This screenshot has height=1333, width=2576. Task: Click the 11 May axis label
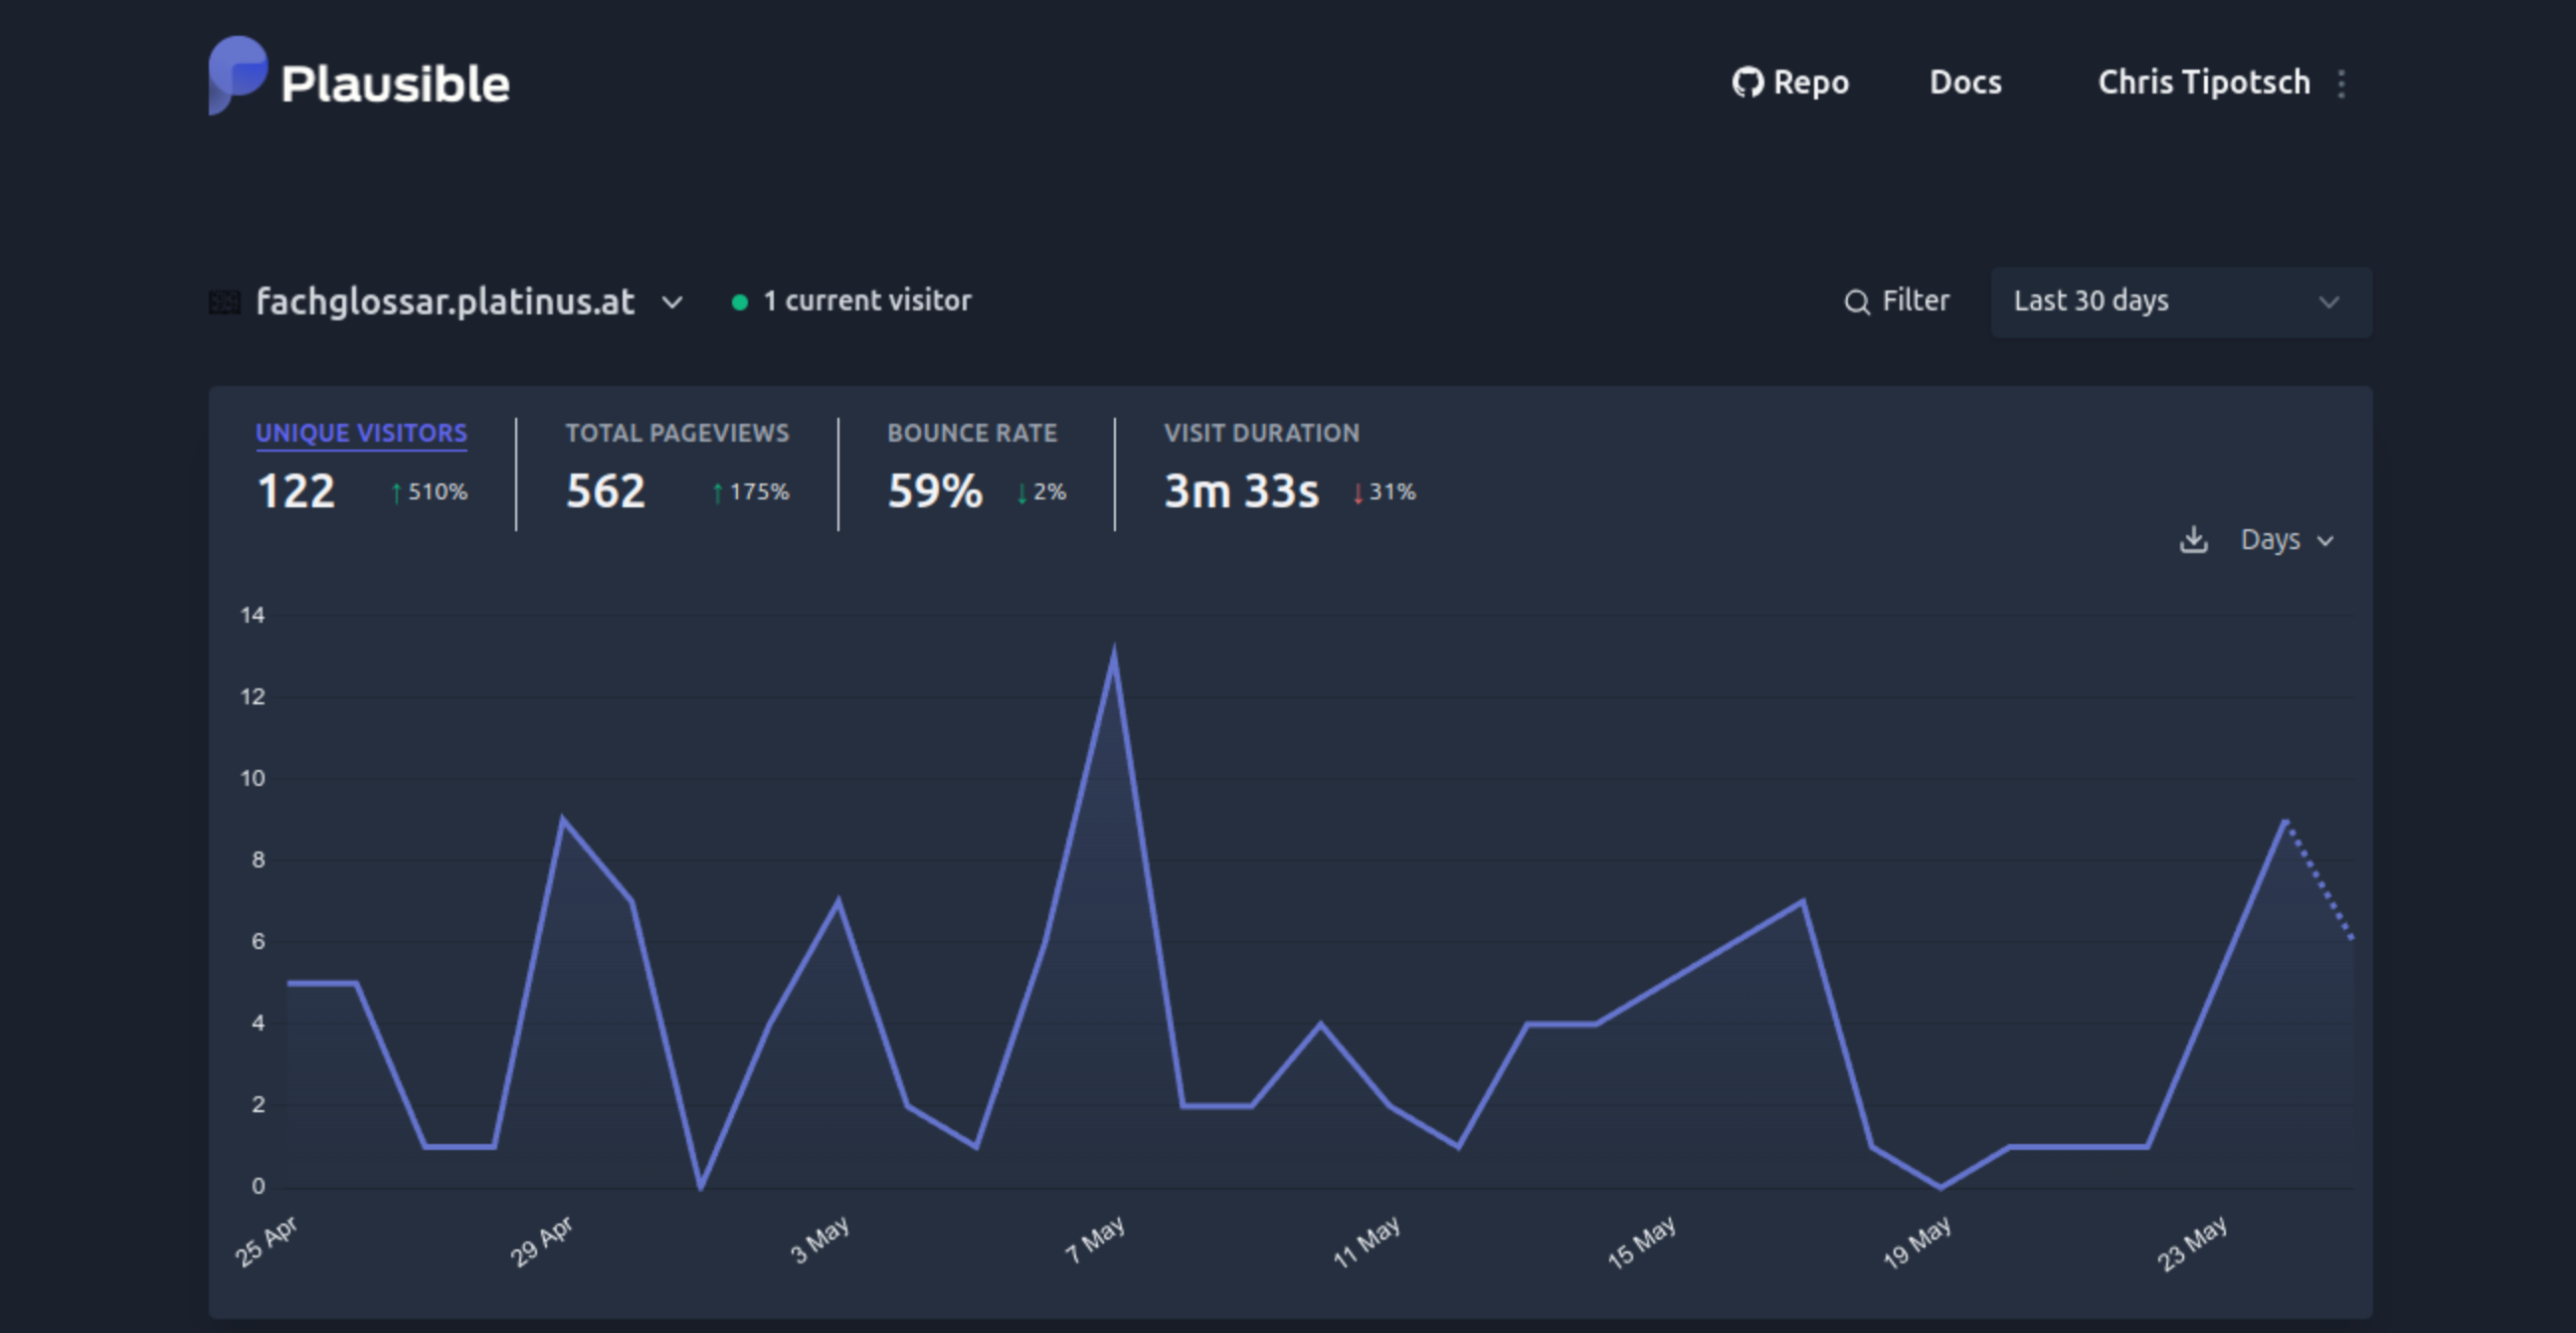point(1366,1242)
